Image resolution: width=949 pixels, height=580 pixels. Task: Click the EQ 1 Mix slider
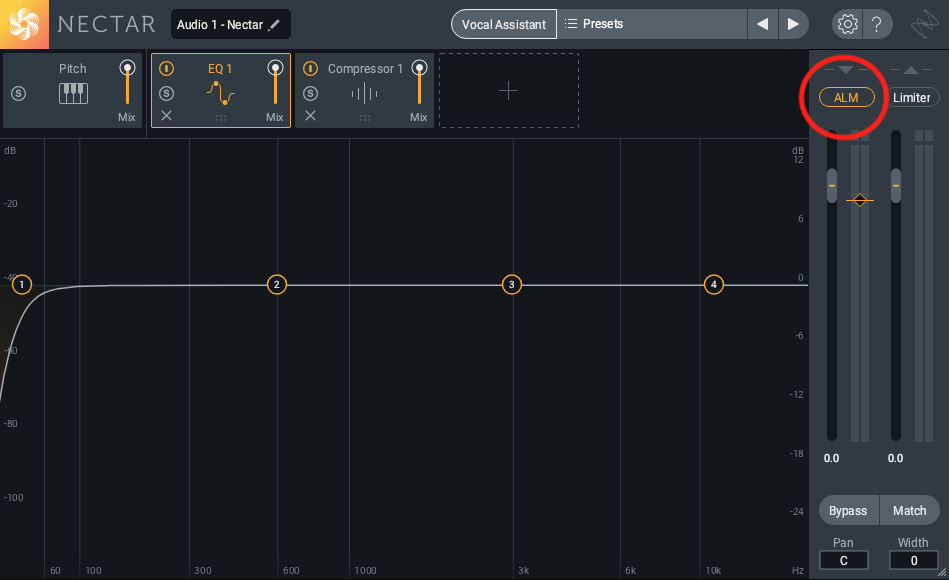pyautogui.click(x=275, y=84)
